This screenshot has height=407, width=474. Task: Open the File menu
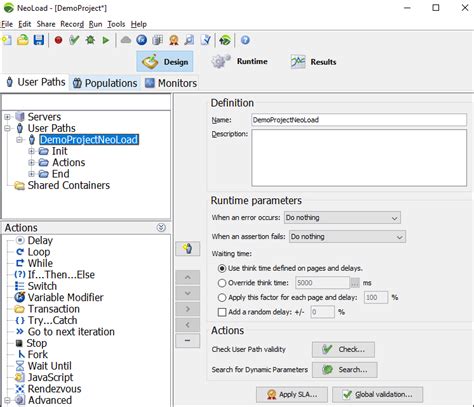[7, 24]
